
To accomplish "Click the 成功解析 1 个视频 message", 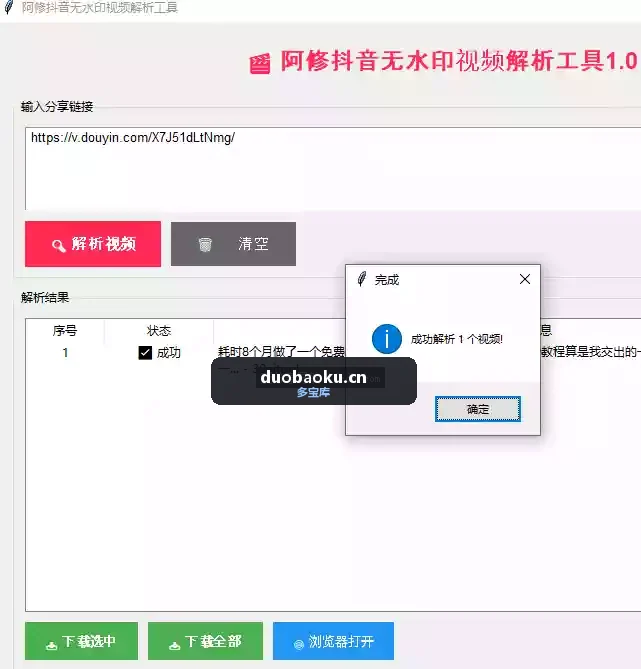I will coord(457,339).
